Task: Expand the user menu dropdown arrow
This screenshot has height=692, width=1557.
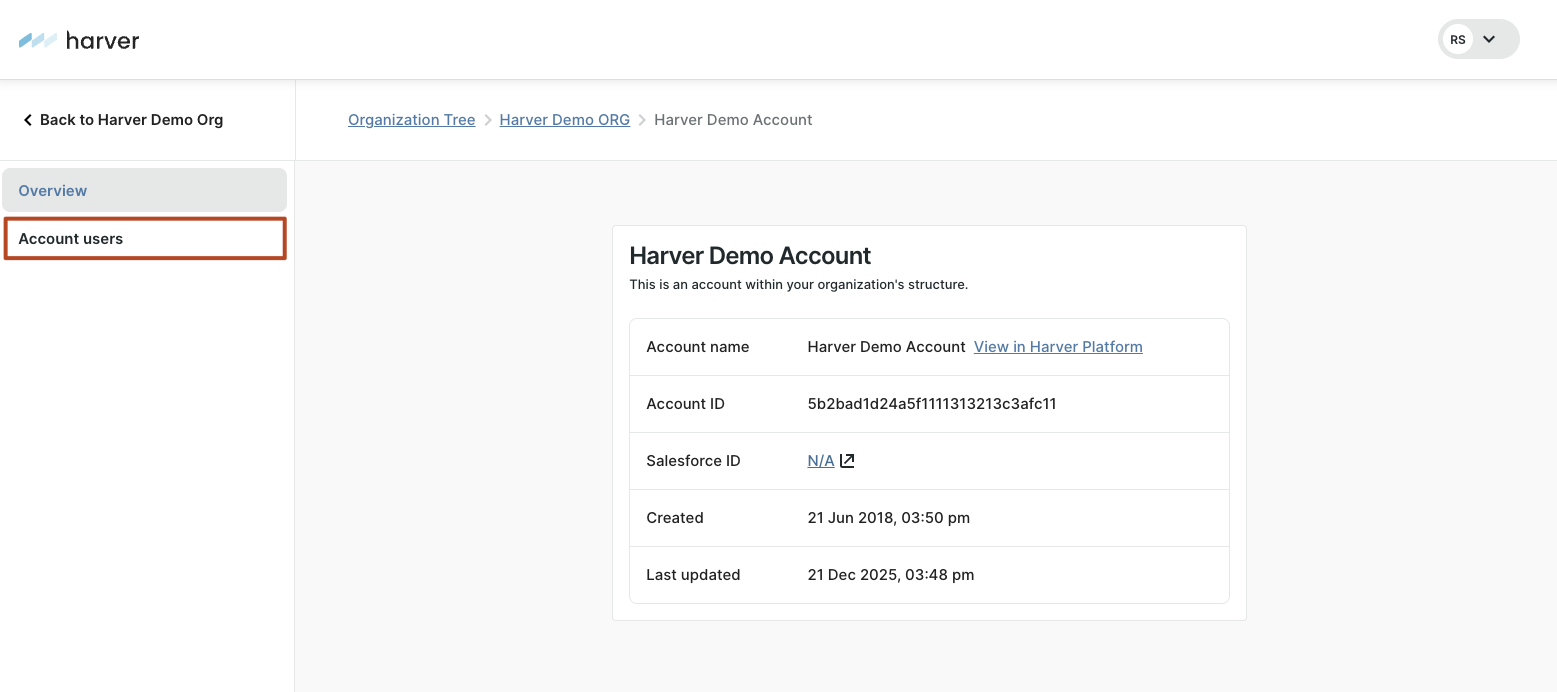Action: coord(1489,40)
